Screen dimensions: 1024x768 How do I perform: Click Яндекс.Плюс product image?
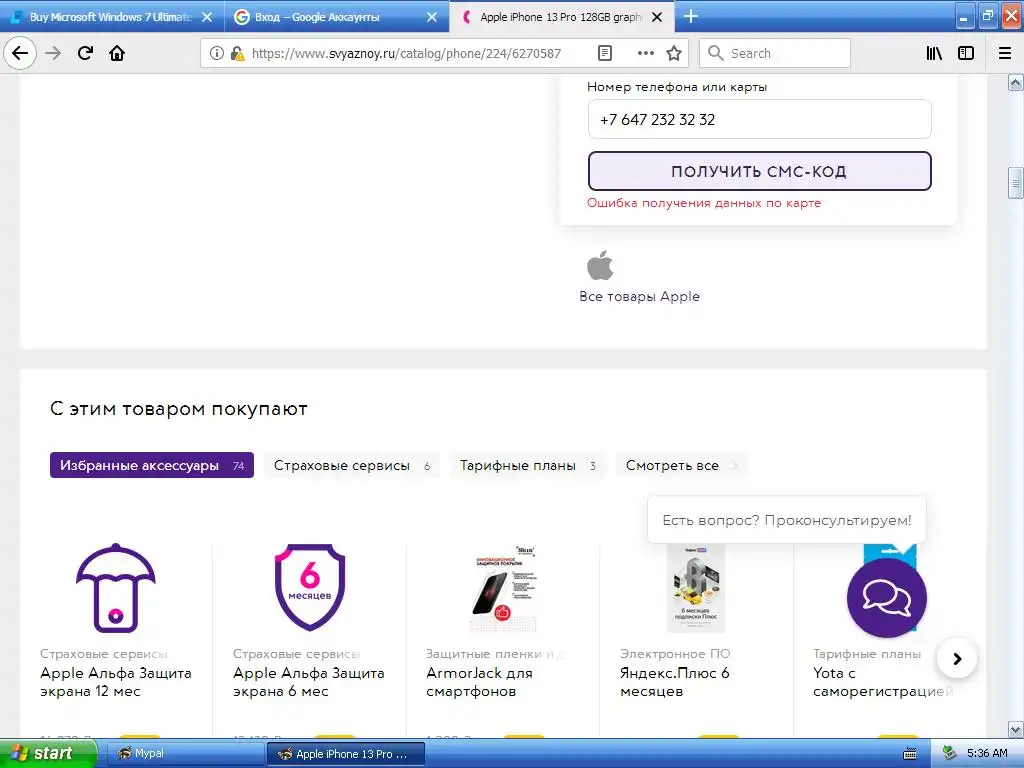696,588
